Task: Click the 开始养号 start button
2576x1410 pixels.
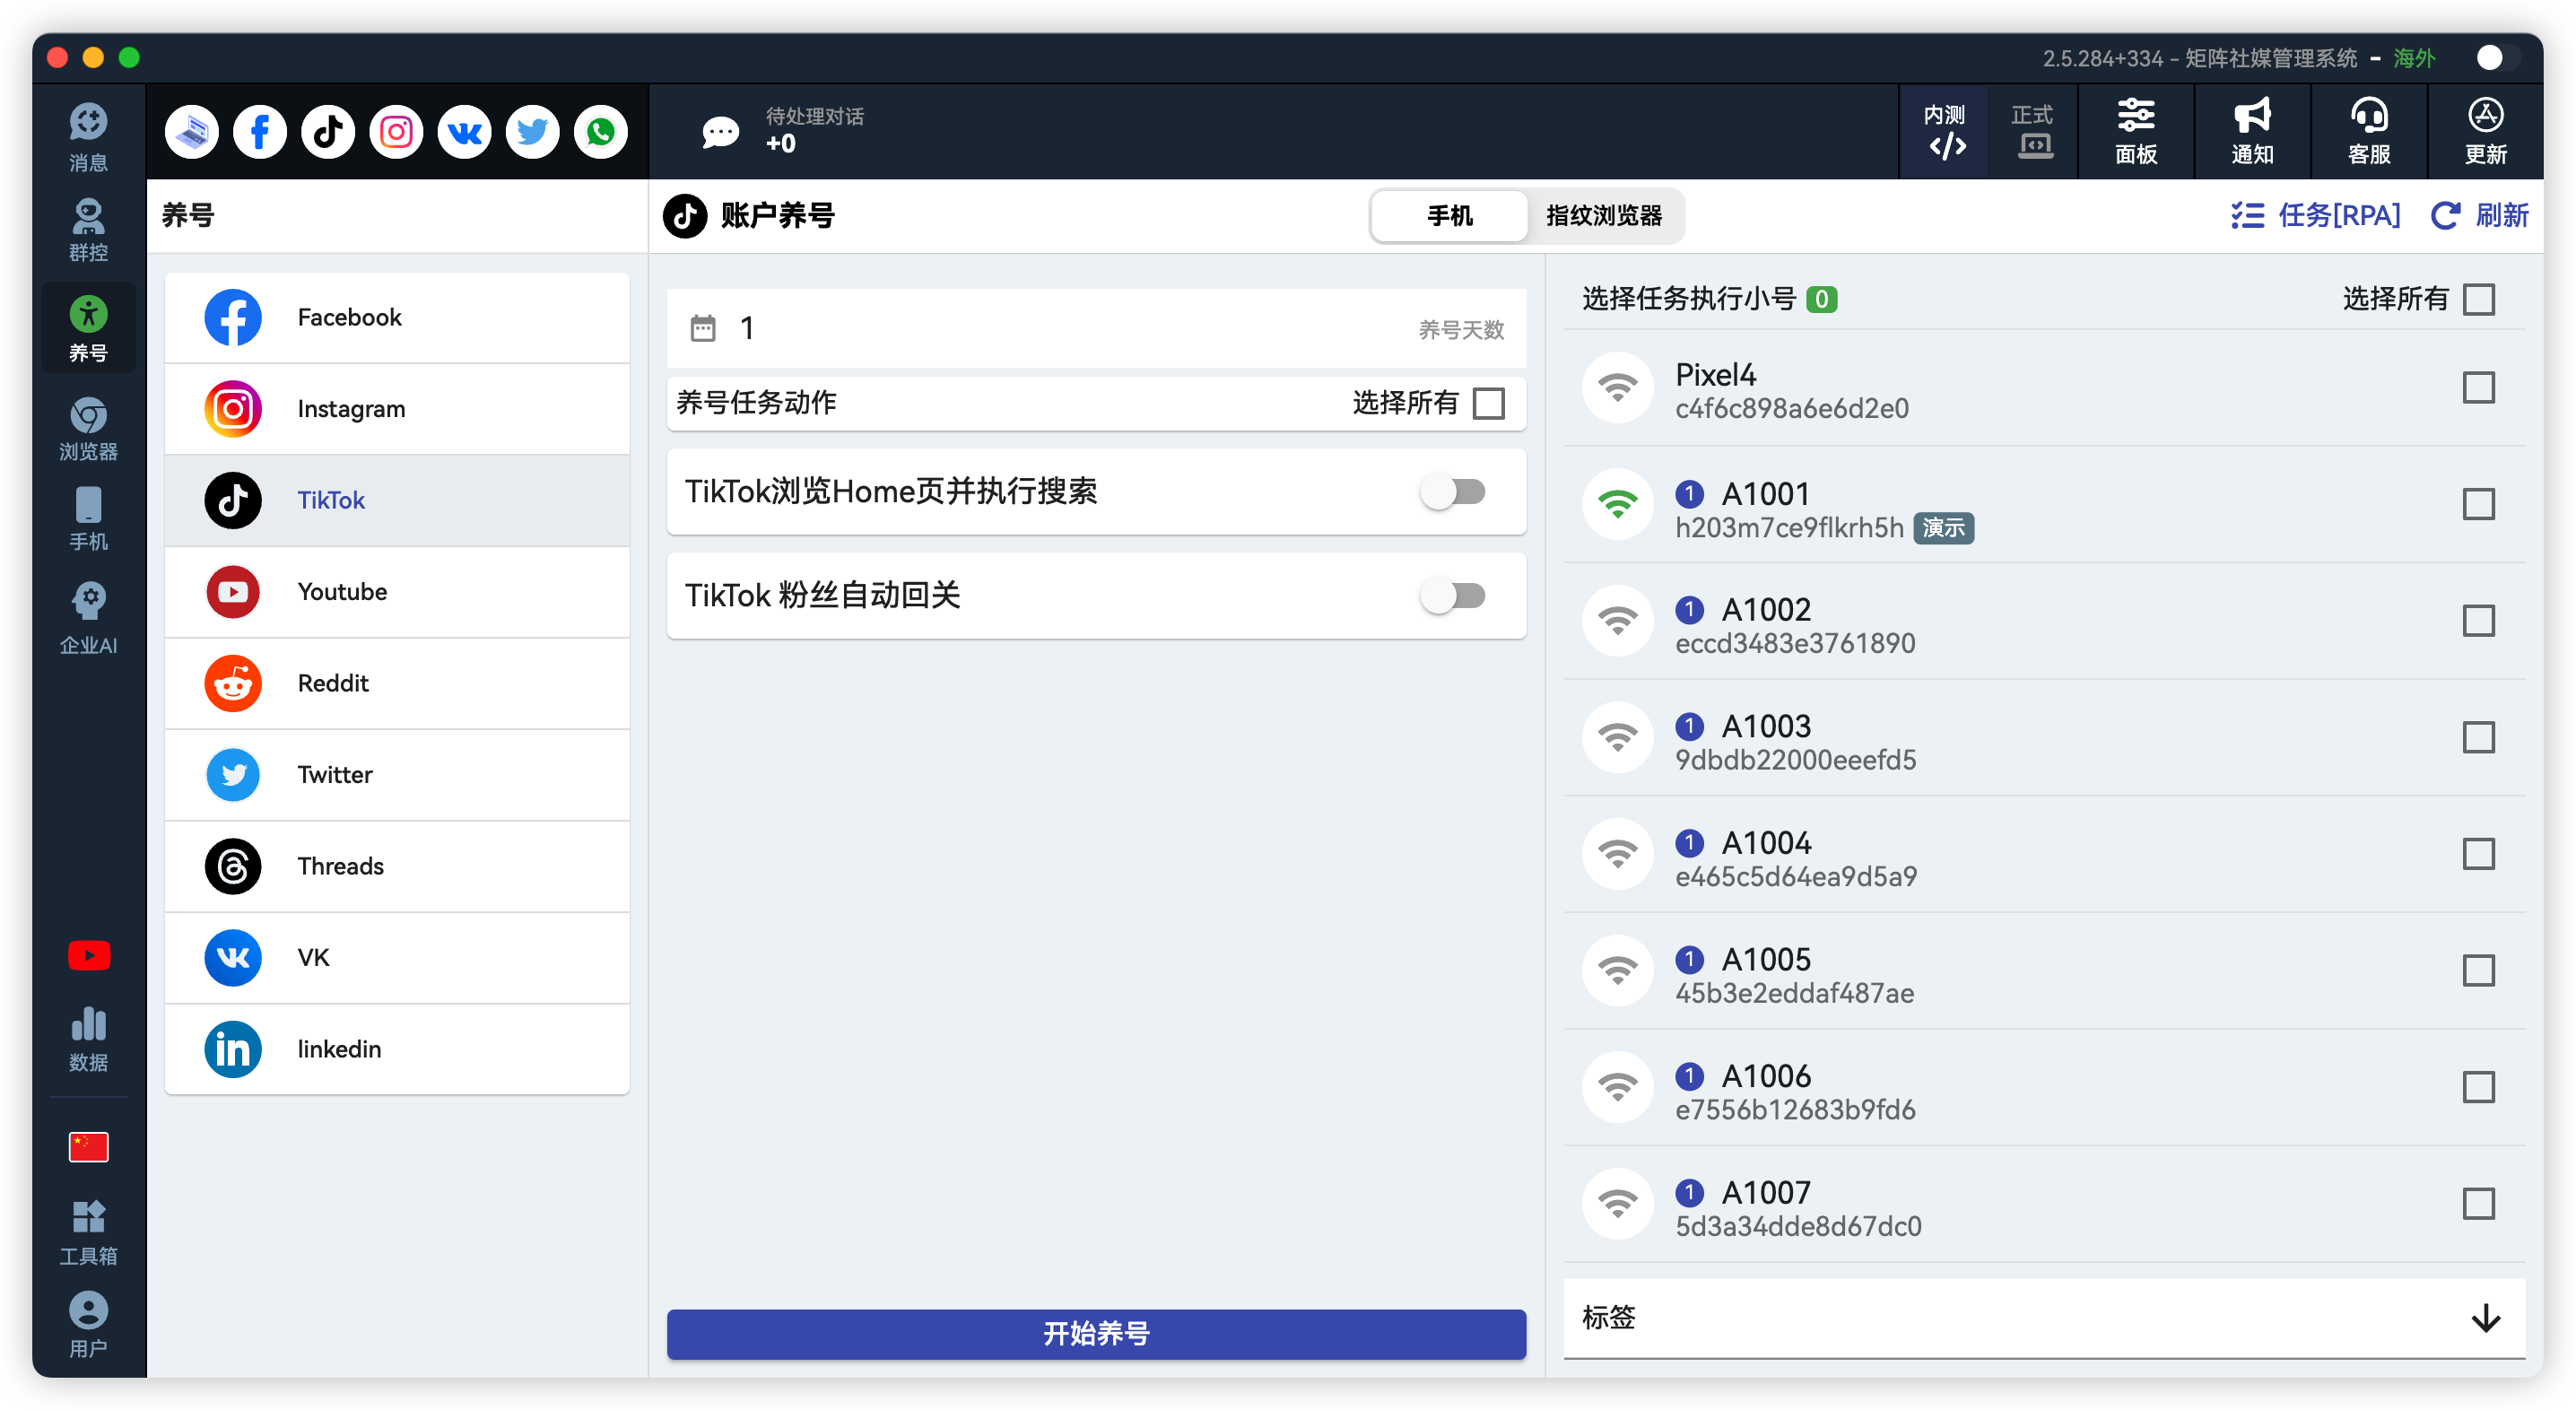Action: pos(1096,1334)
